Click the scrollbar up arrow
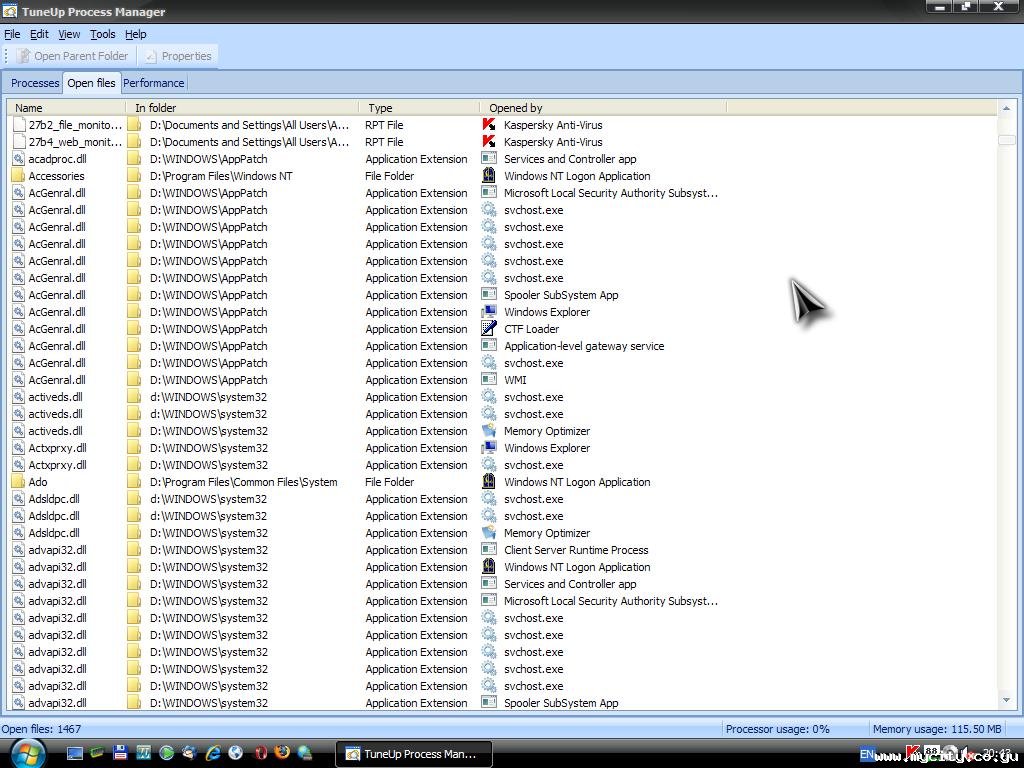 pyautogui.click(x=1006, y=108)
